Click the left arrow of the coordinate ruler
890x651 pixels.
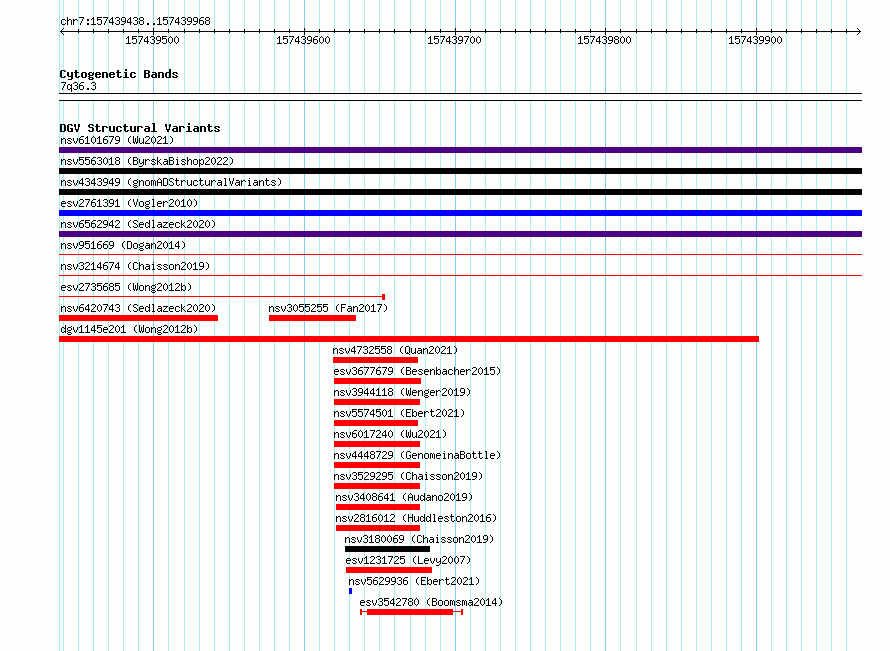(x=62, y=31)
